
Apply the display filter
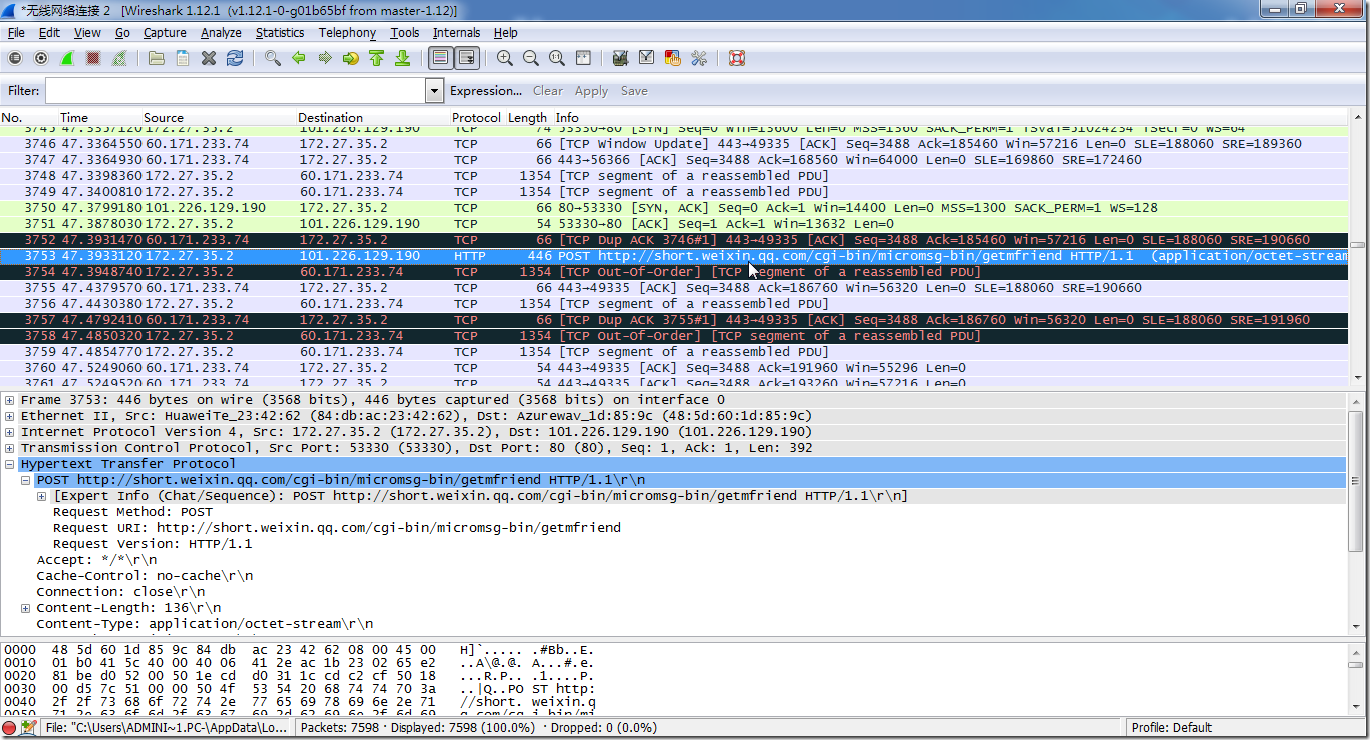click(591, 91)
